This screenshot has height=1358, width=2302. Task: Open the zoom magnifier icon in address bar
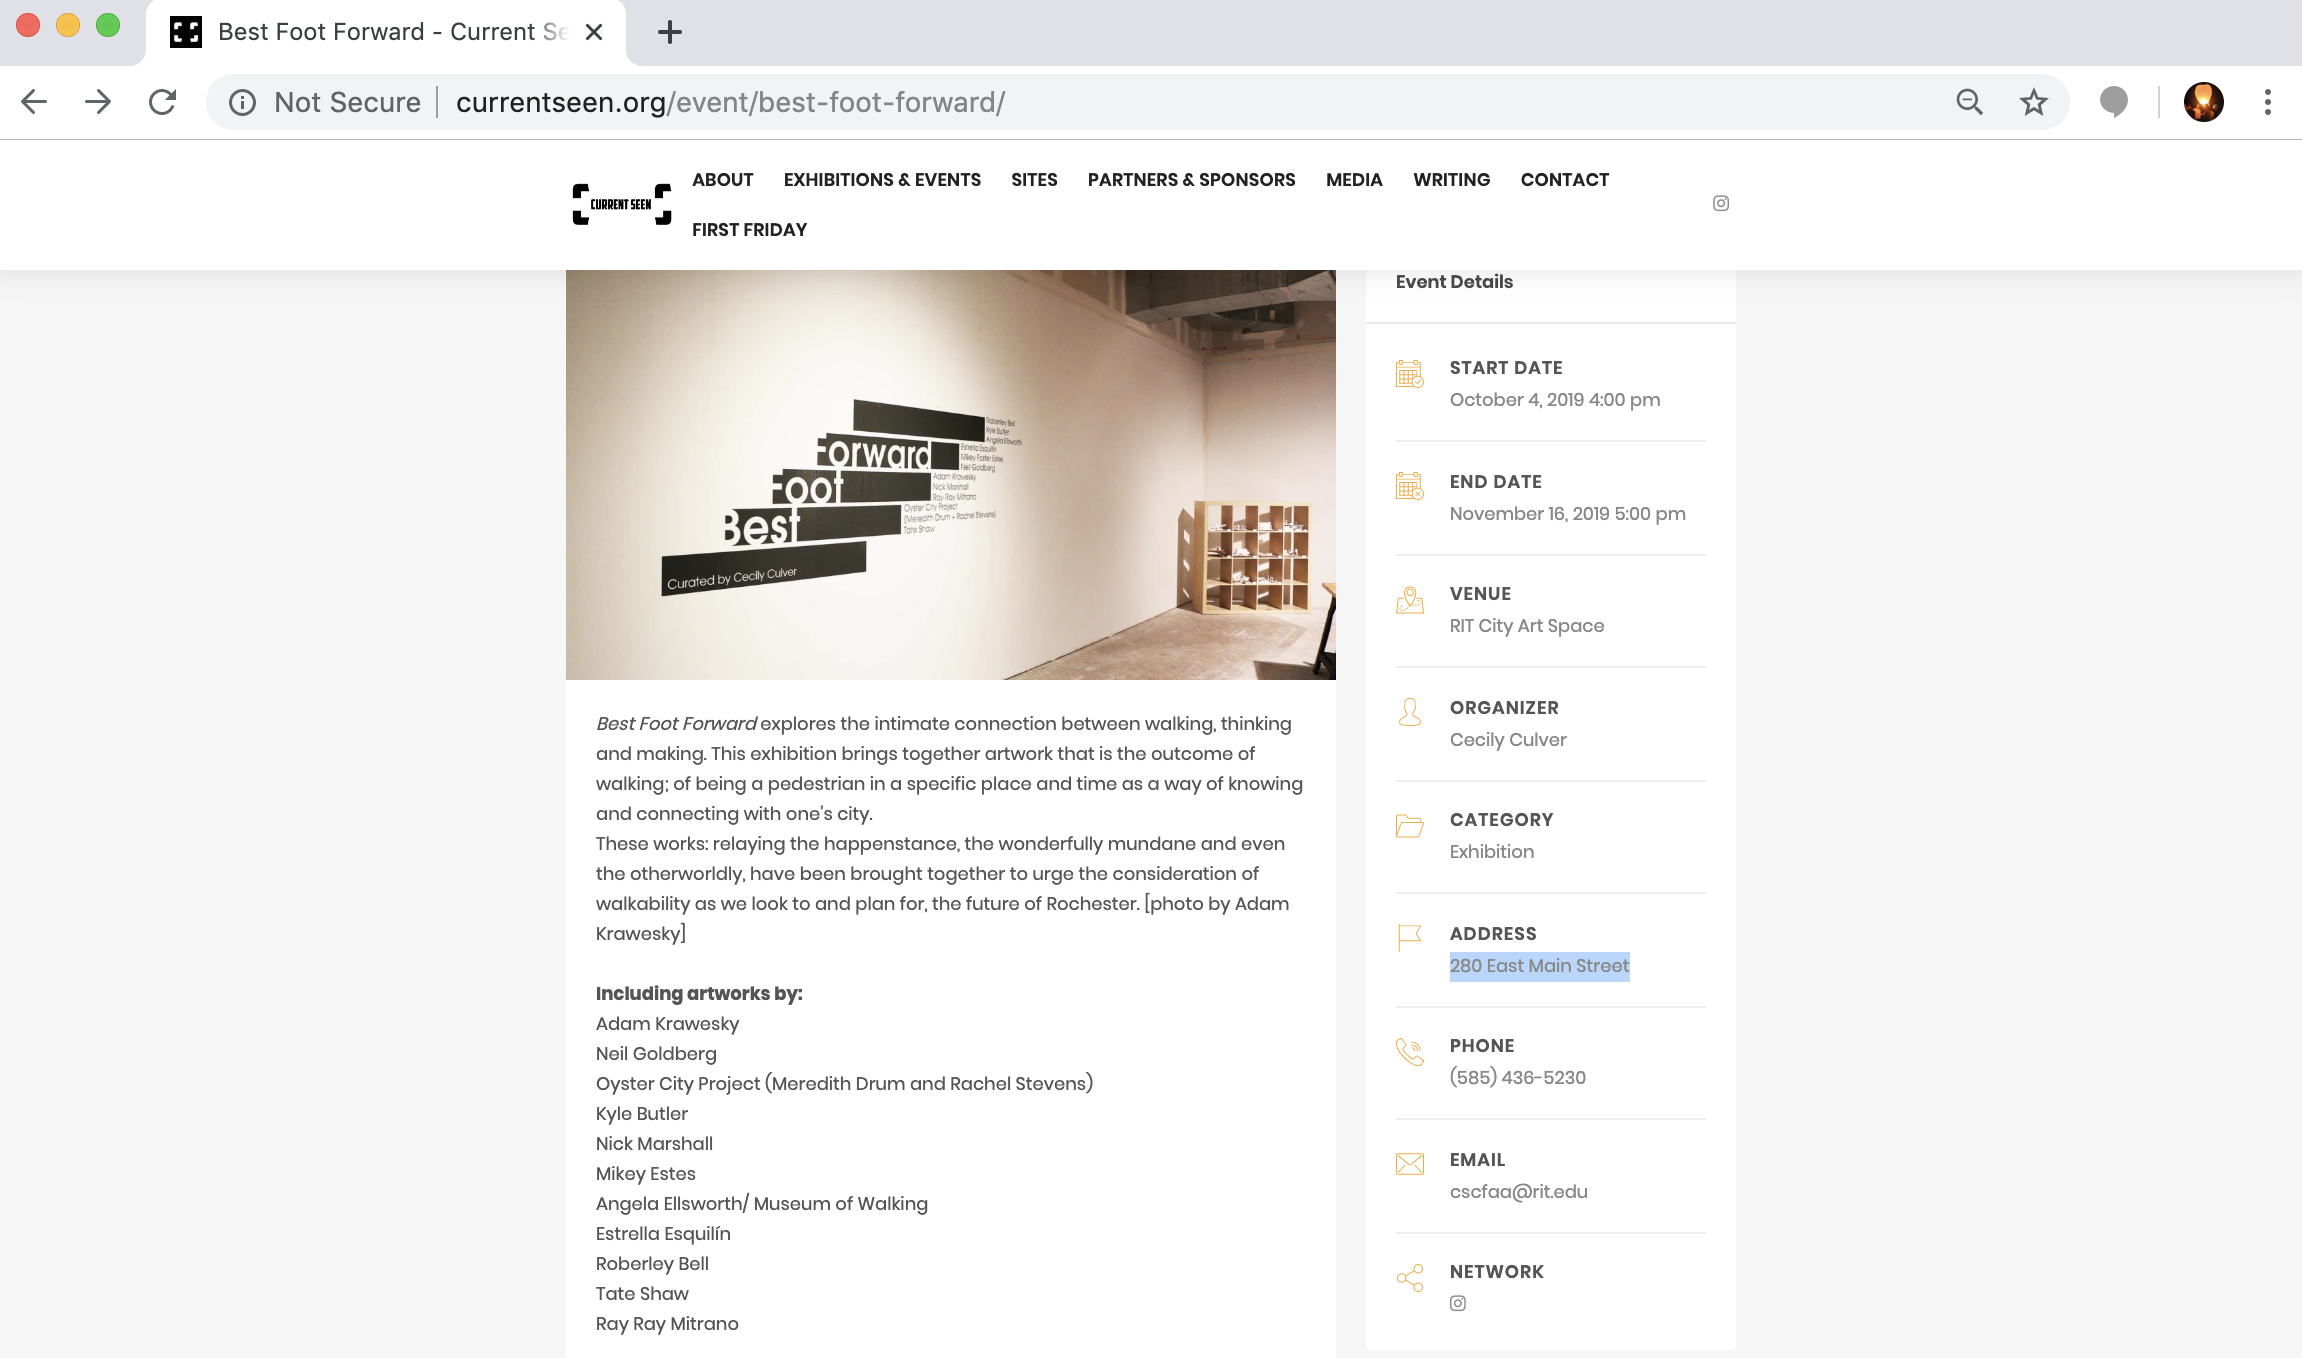[x=1969, y=102]
